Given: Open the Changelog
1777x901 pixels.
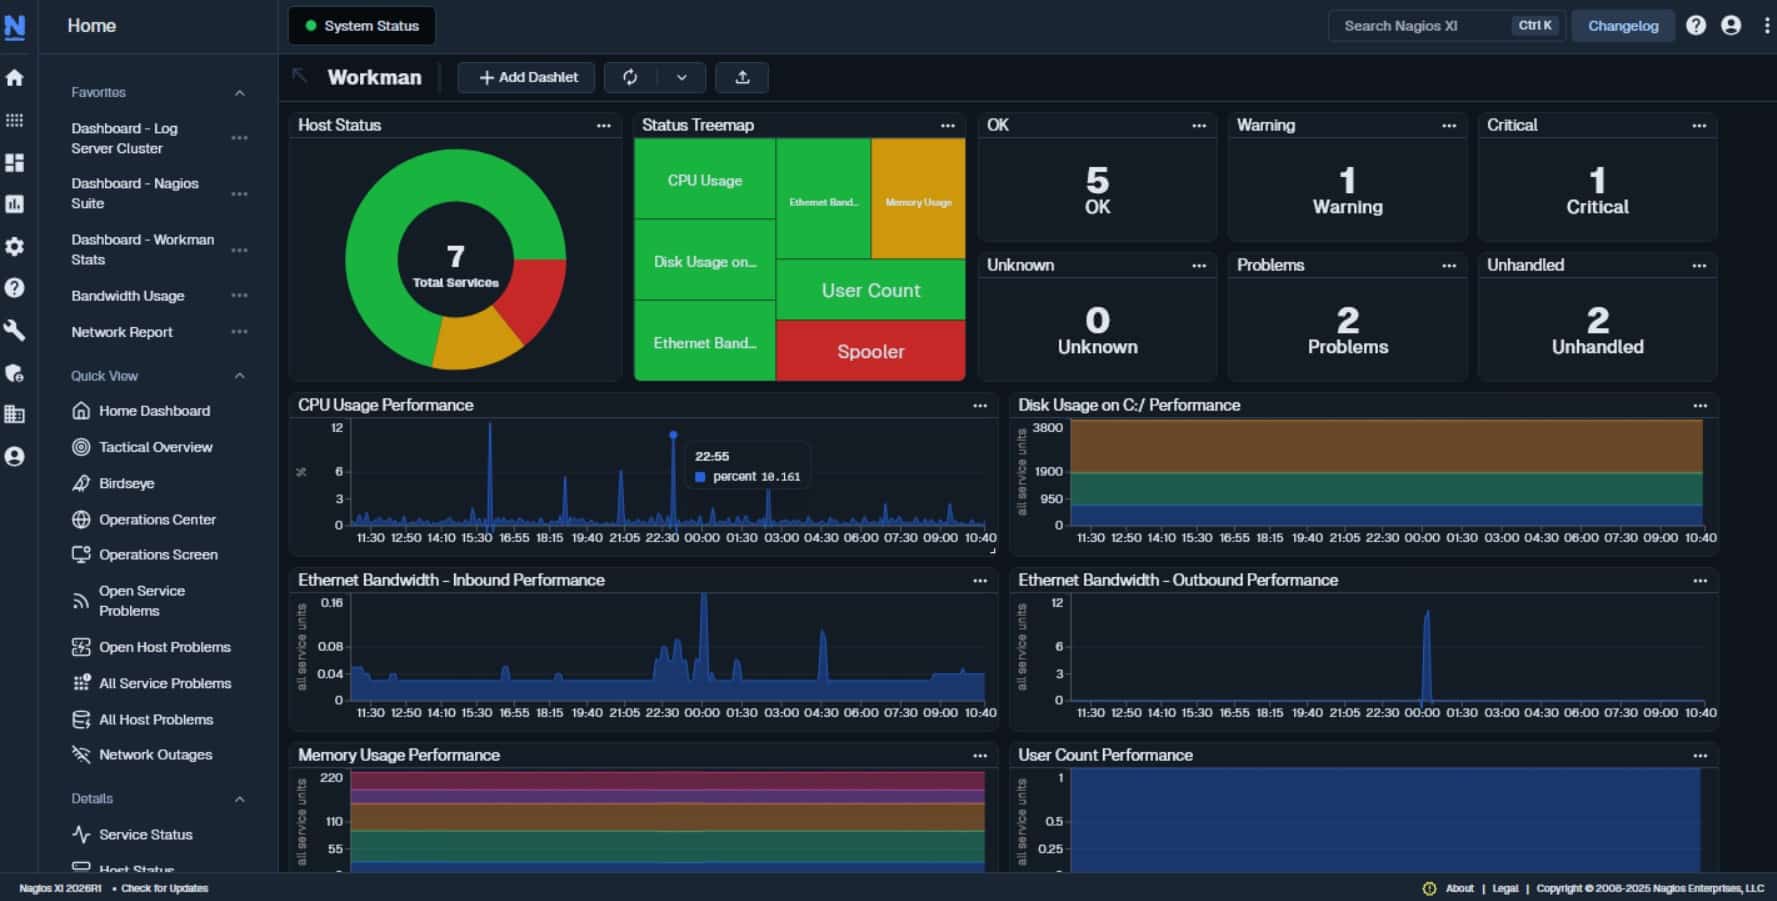Looking at the screenshot, I should coord(1622,26).
